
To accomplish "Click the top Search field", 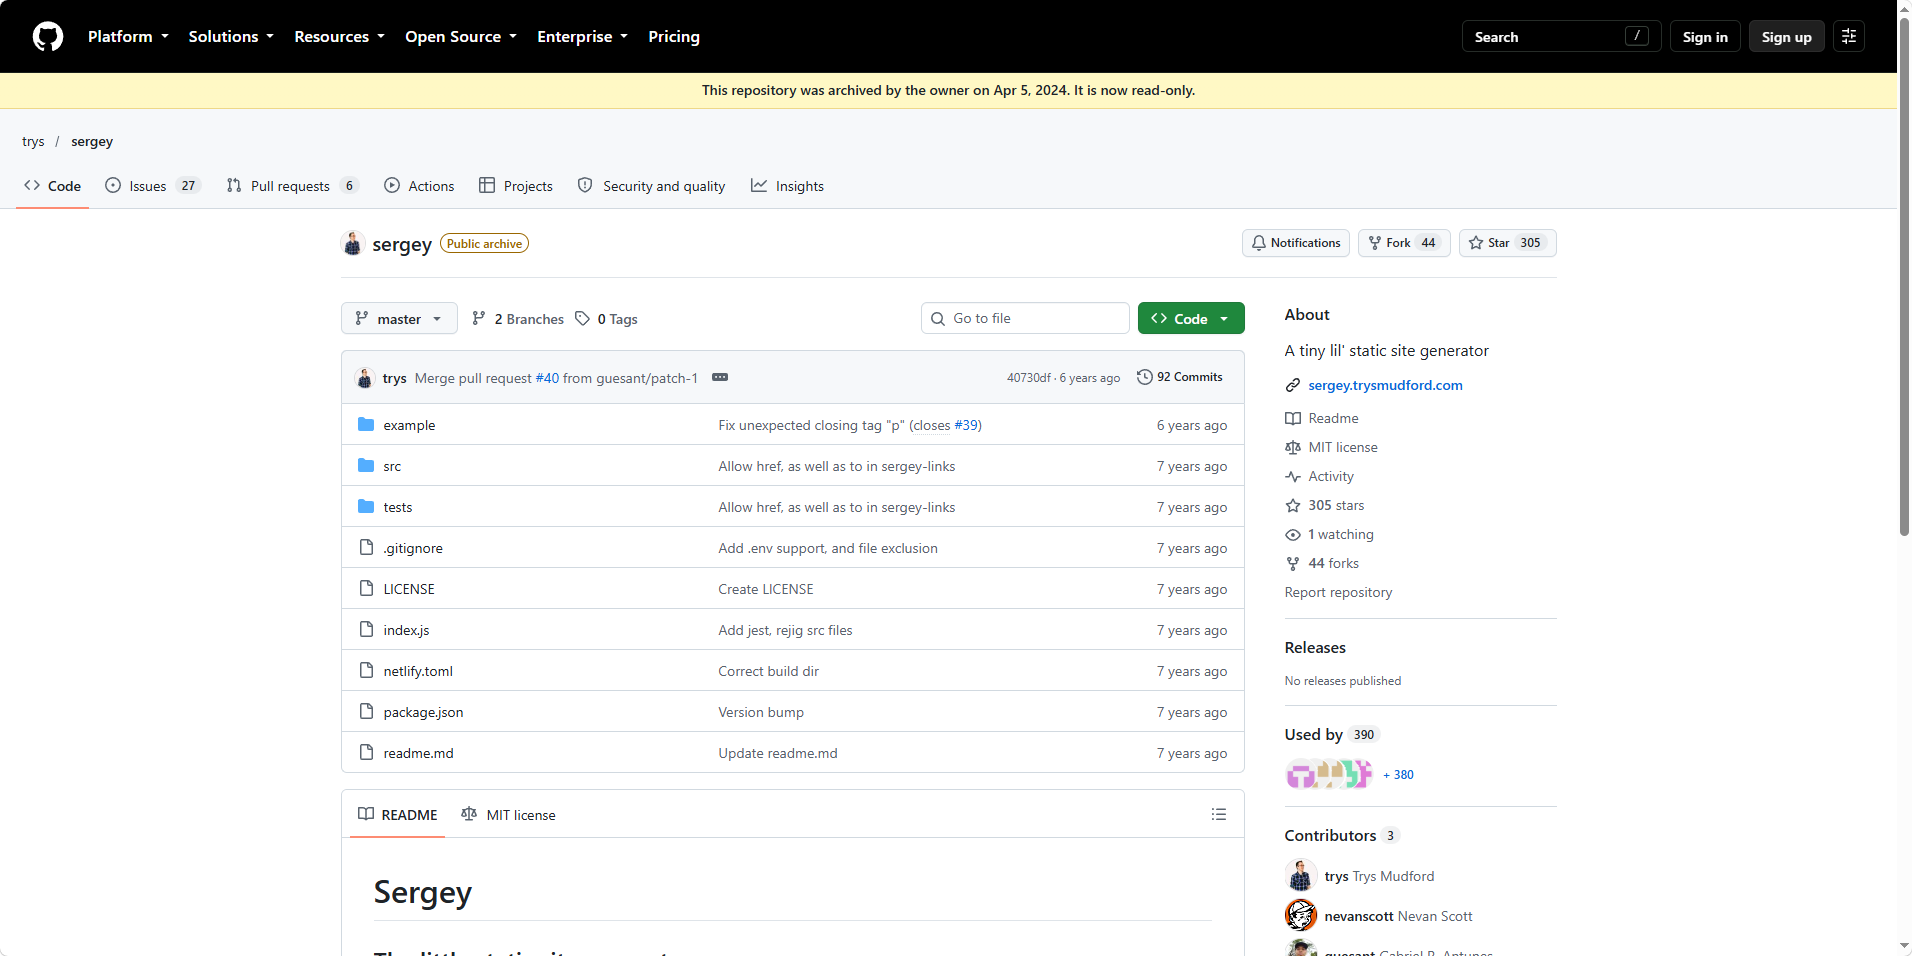I will 1561,36.
